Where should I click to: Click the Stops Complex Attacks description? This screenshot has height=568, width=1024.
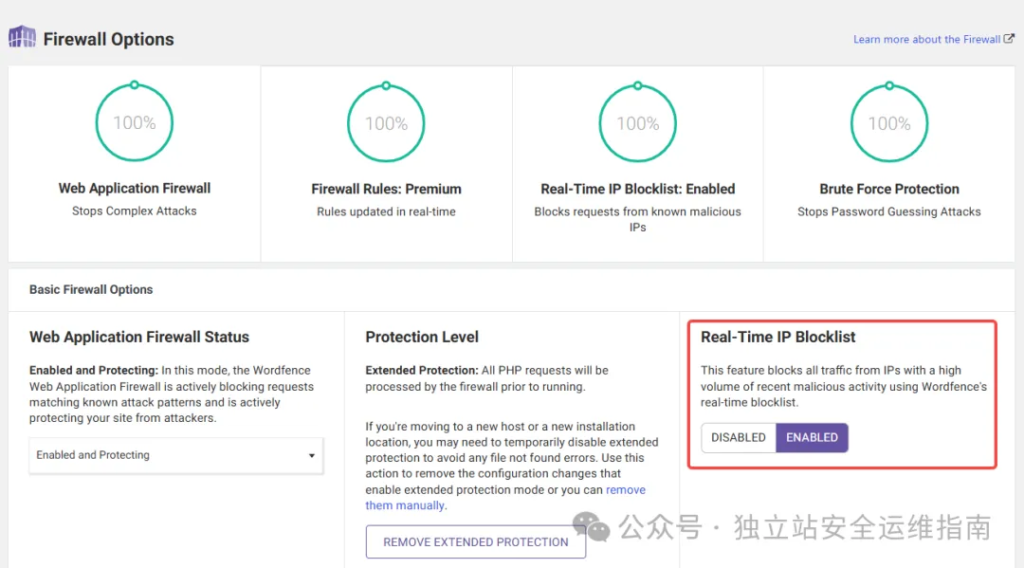point(135,211)
